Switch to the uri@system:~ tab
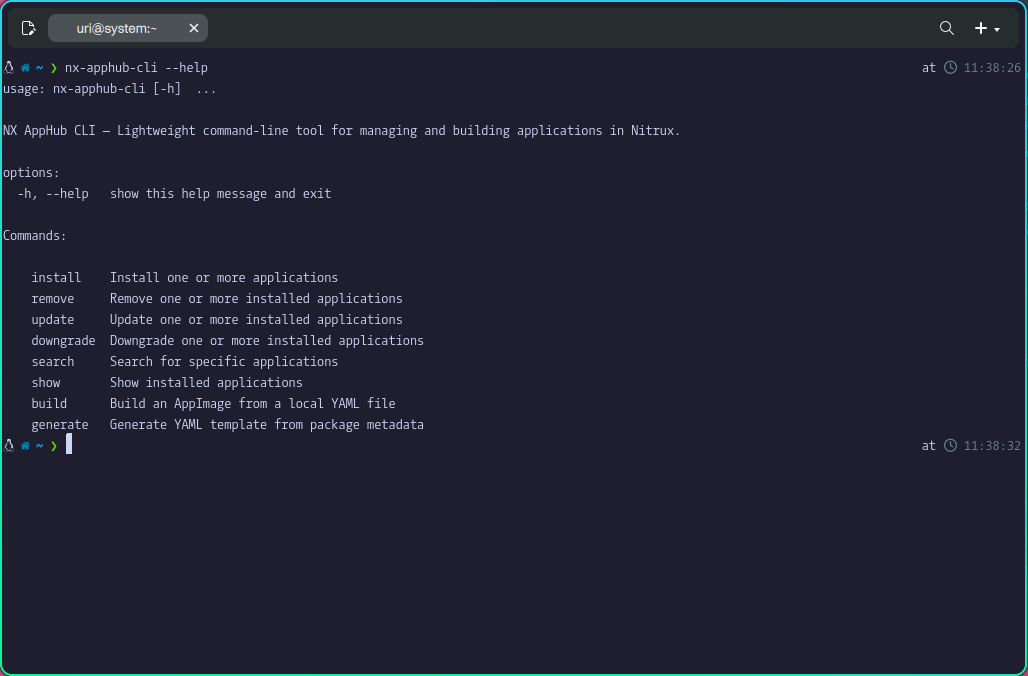Screen dimensions: 1028x676 click(x=116, y=28)
